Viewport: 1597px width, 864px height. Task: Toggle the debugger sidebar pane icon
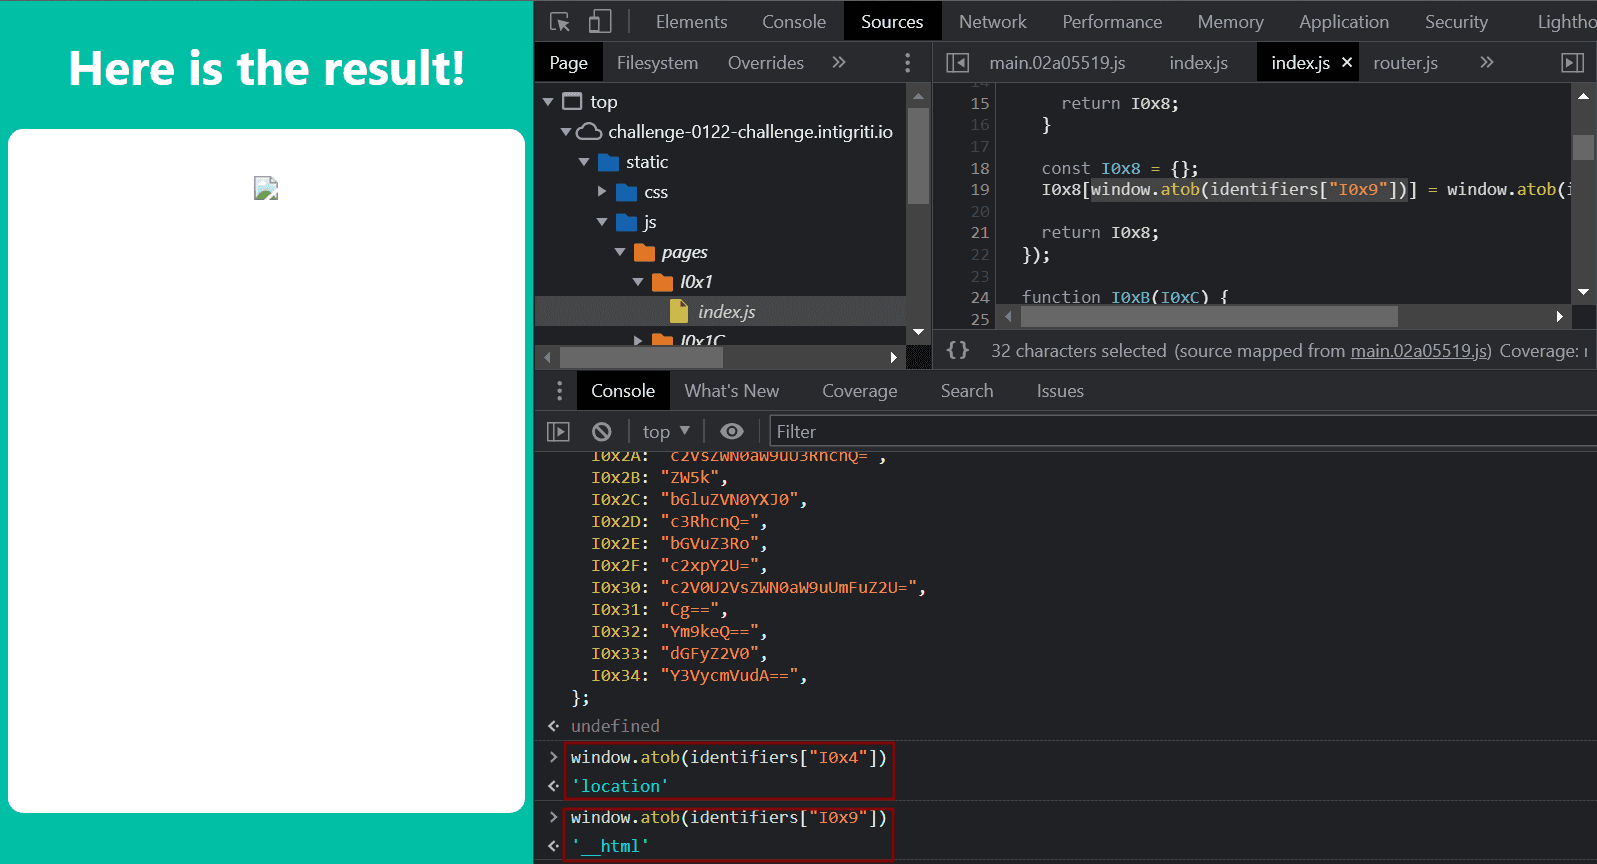[1572, 63]
